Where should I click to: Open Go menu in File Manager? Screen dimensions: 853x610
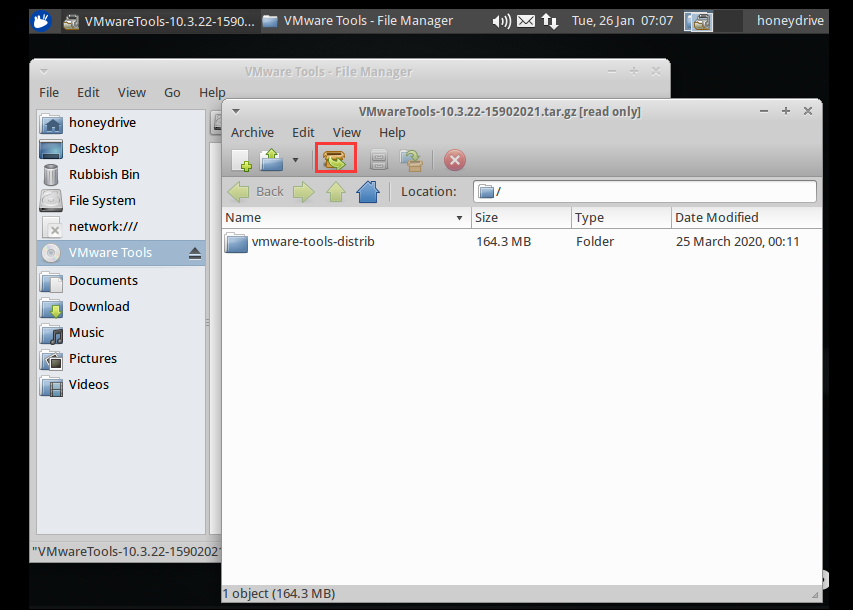[x=172, y=93]
